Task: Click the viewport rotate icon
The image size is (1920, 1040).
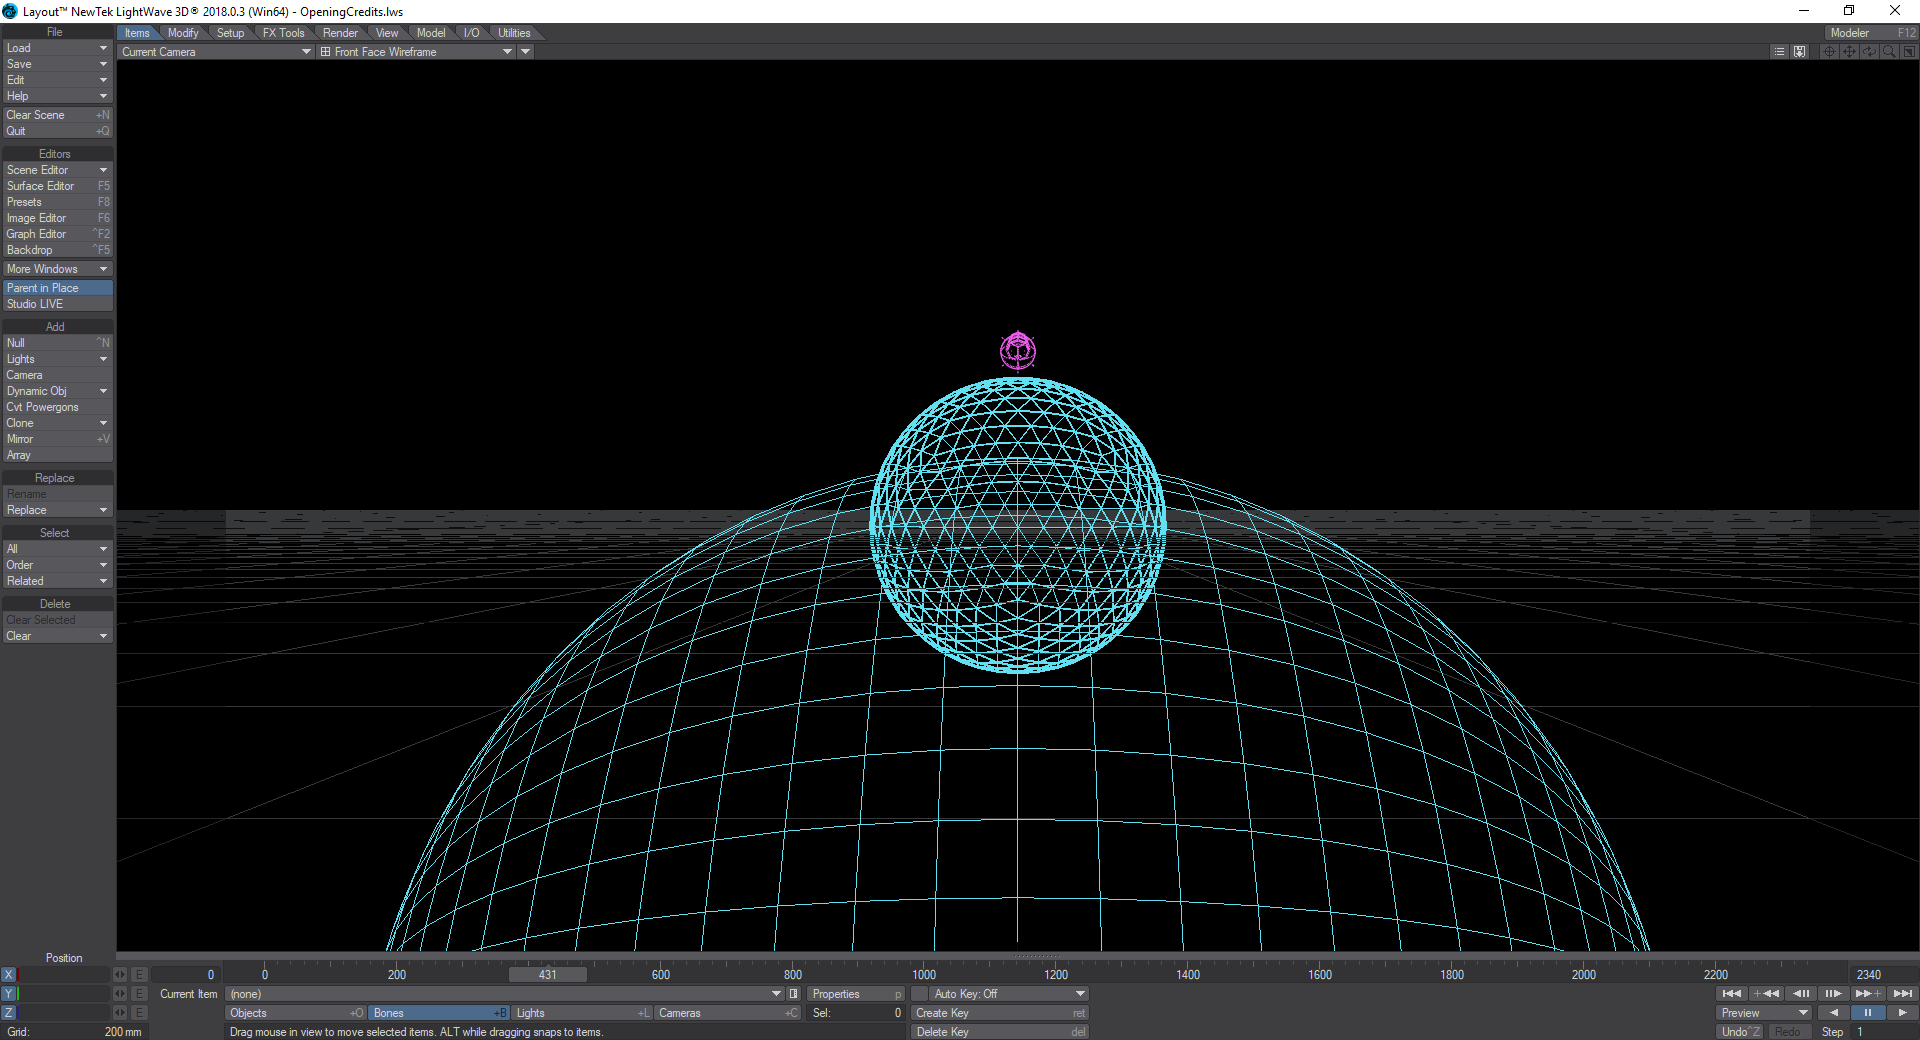Action: tap(1869, 52)
